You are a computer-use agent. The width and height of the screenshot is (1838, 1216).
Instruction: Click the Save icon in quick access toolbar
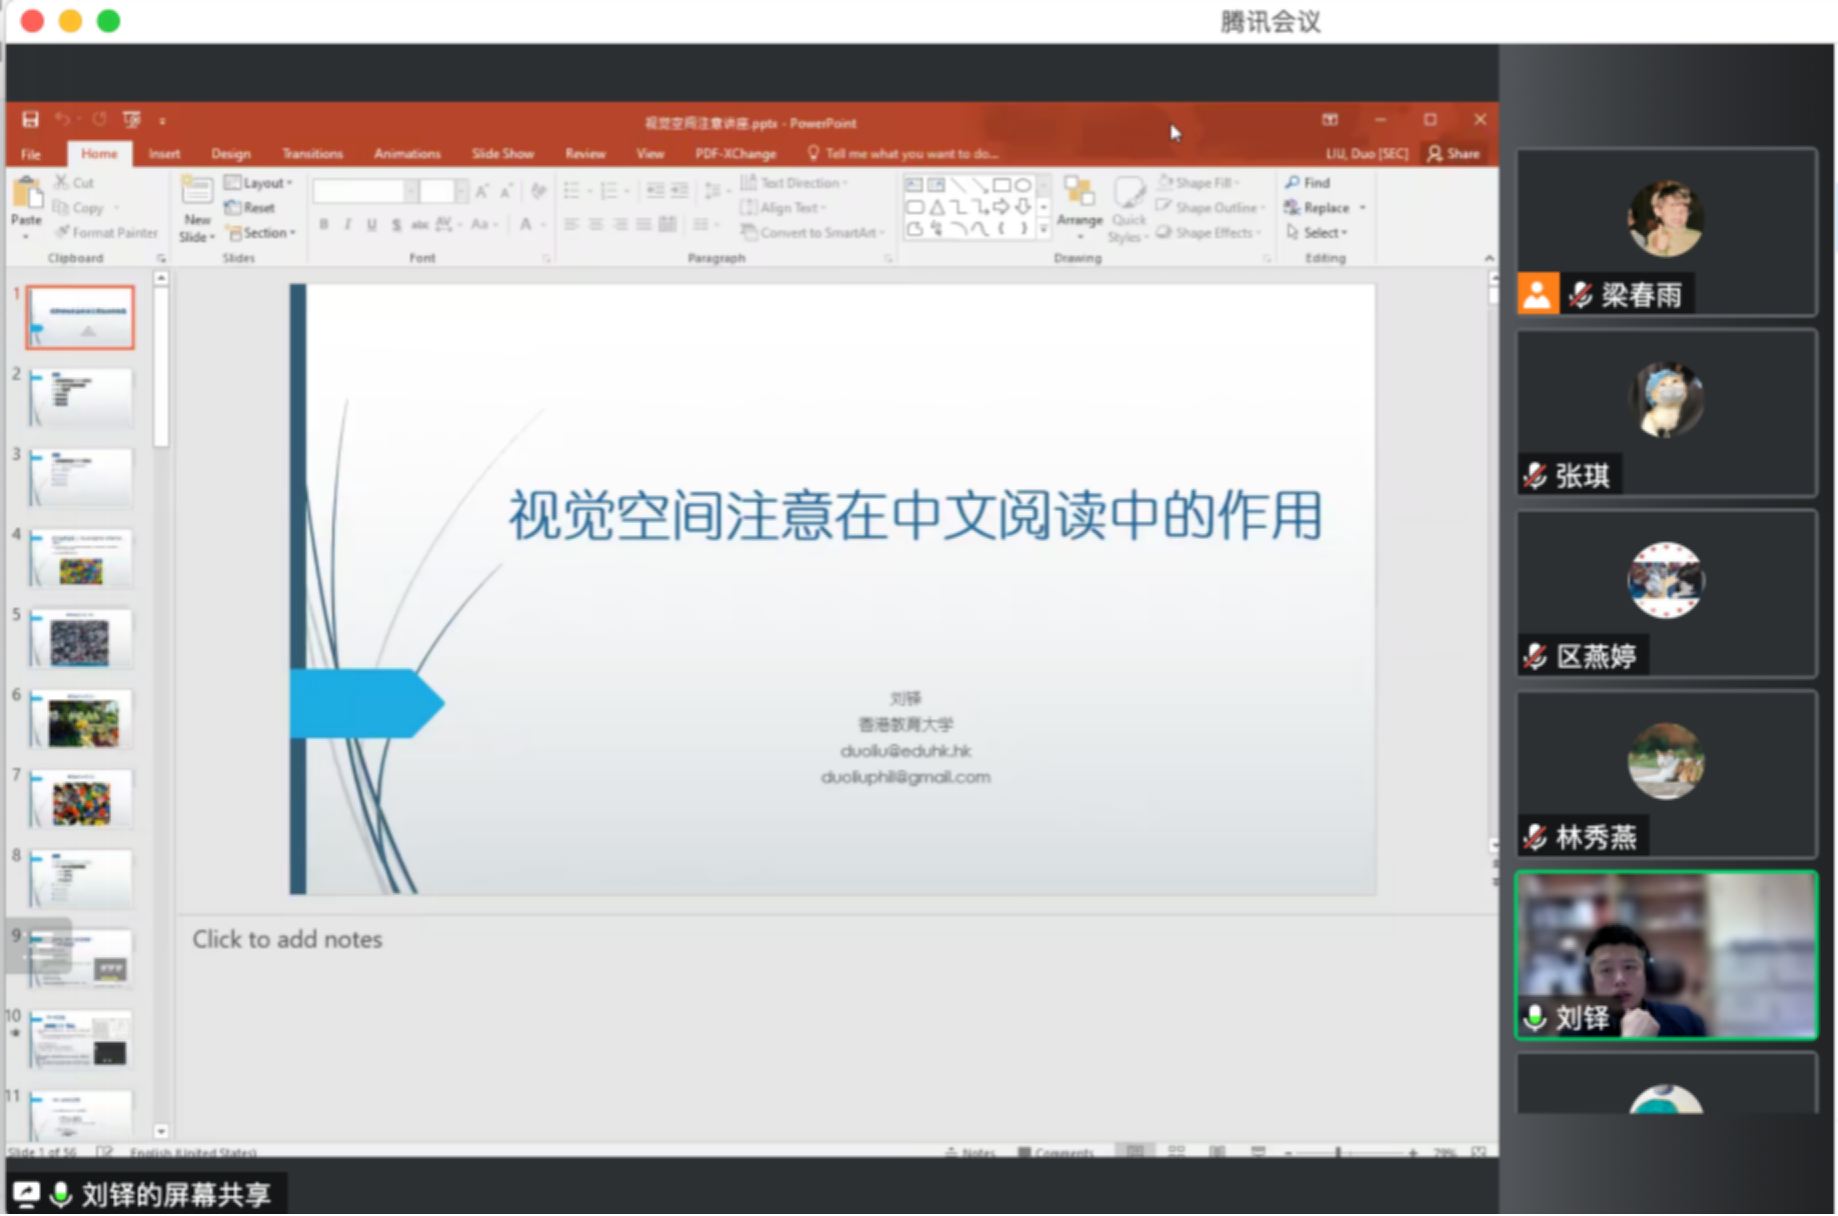(31, 120)
